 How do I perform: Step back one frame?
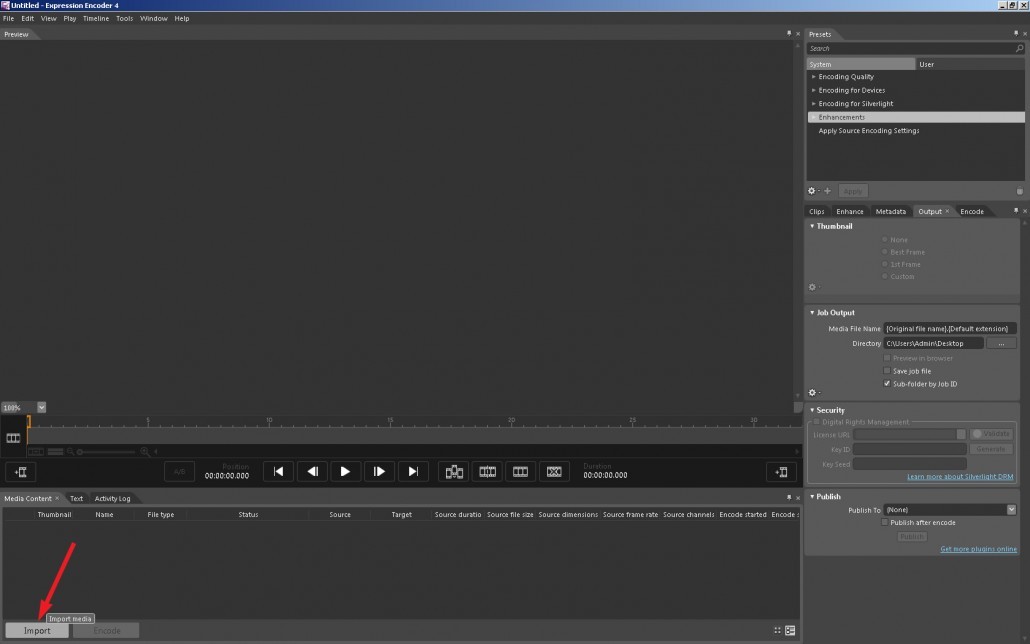pyautogui.click(x=312, y=471)
